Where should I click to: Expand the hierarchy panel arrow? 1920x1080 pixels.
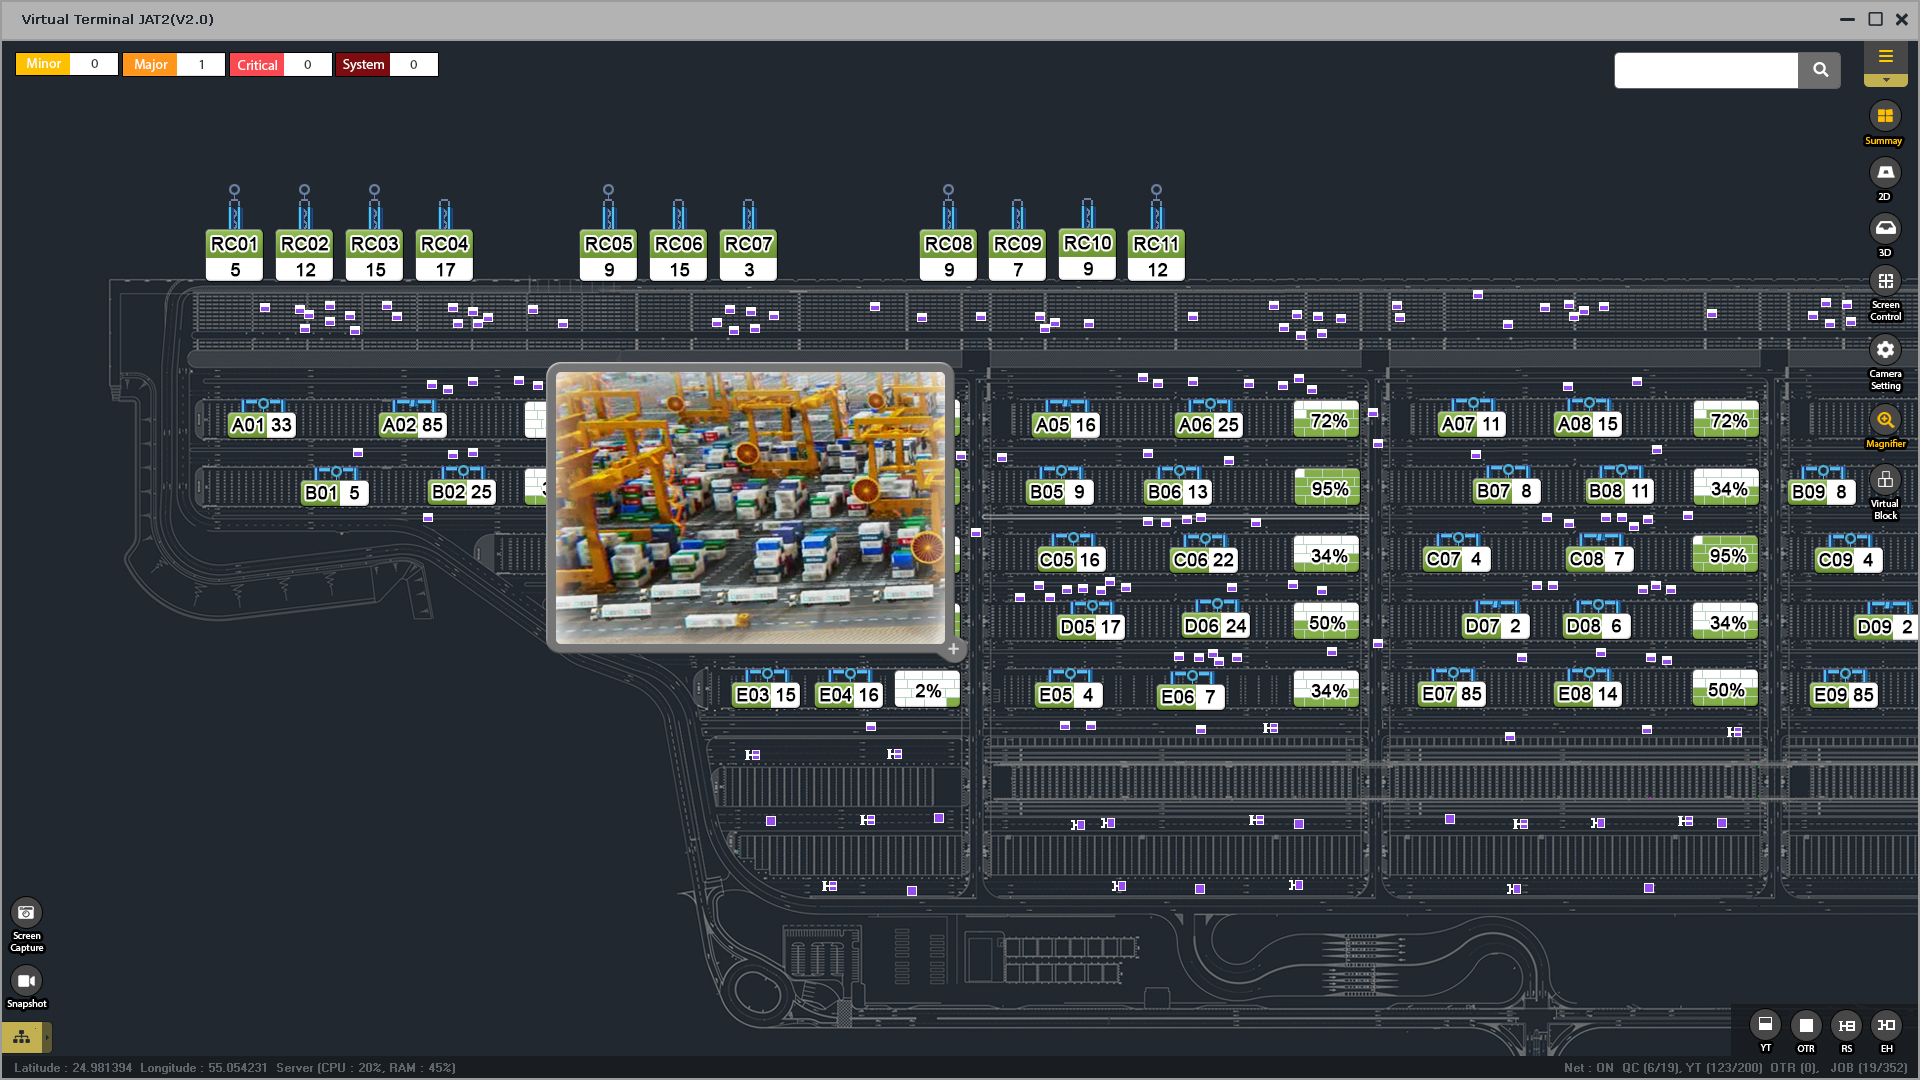pyautogui.click(x=47, y=1037)
